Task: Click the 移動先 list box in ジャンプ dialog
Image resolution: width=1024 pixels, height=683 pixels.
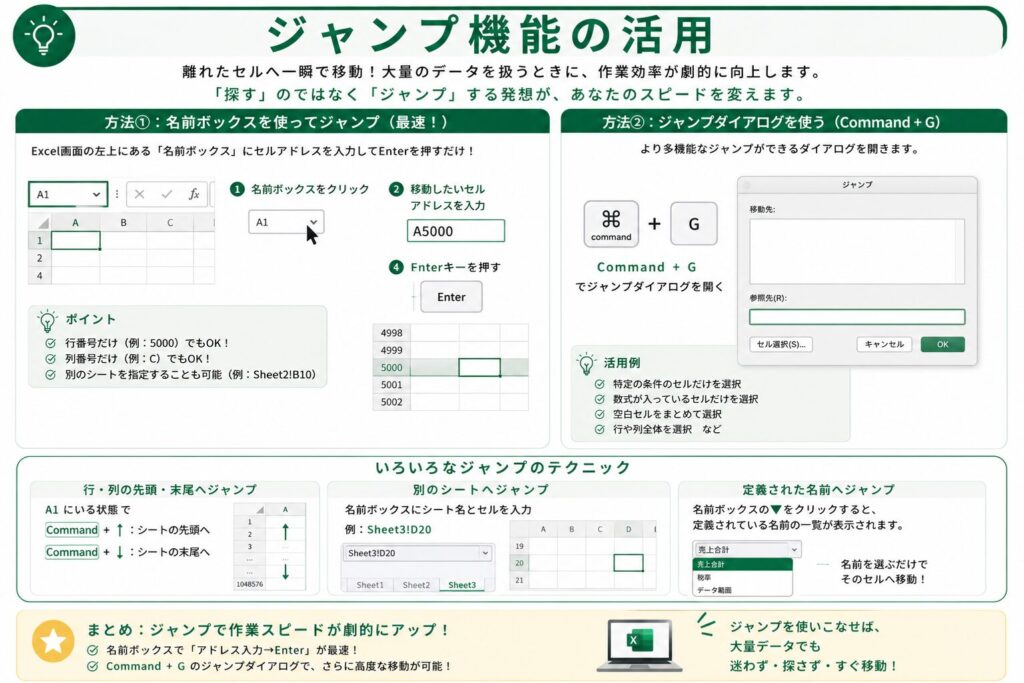Action: coord(857,251)
